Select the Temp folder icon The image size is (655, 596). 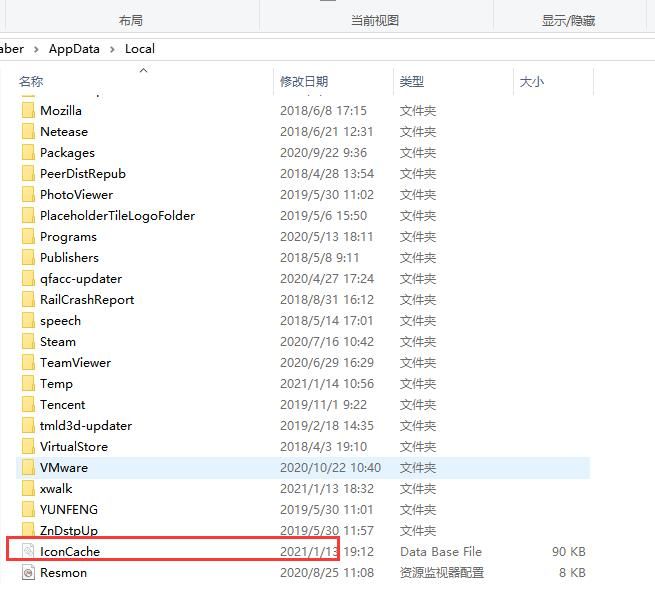(x=28, y=384)
